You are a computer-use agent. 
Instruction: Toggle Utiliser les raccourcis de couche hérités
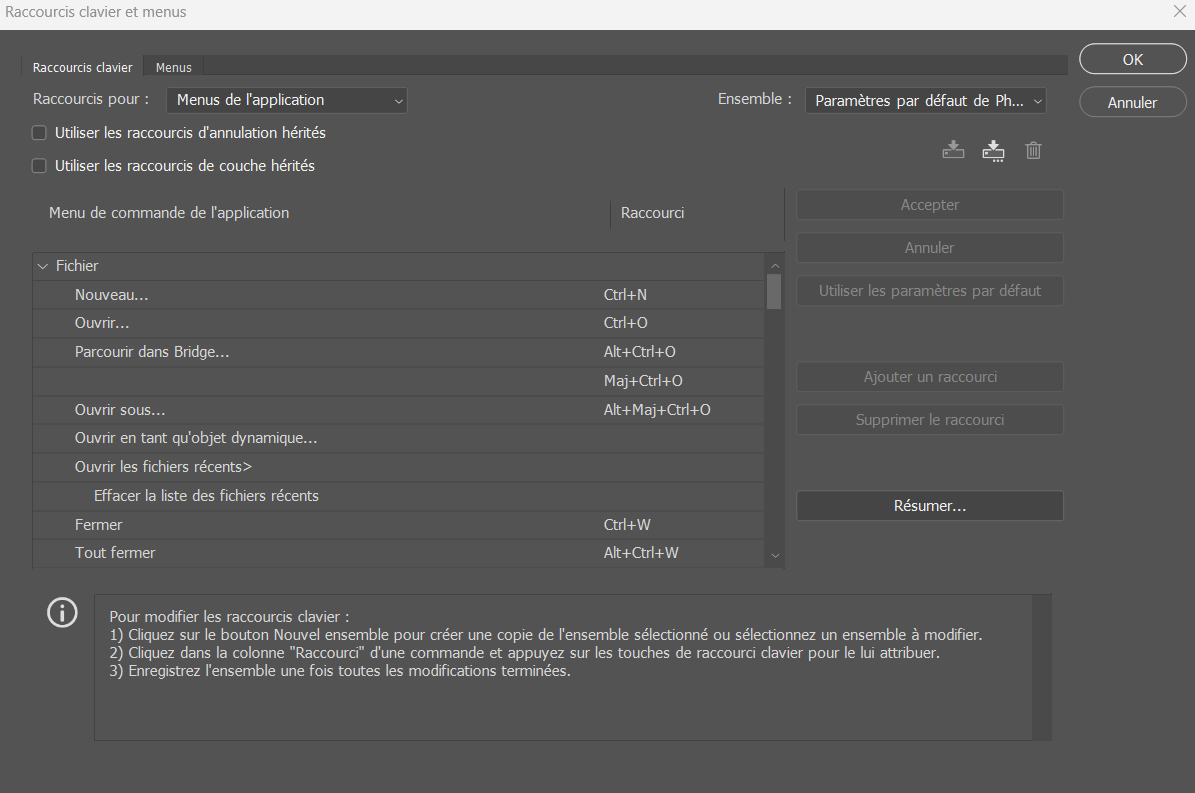(x=40, y=166)
